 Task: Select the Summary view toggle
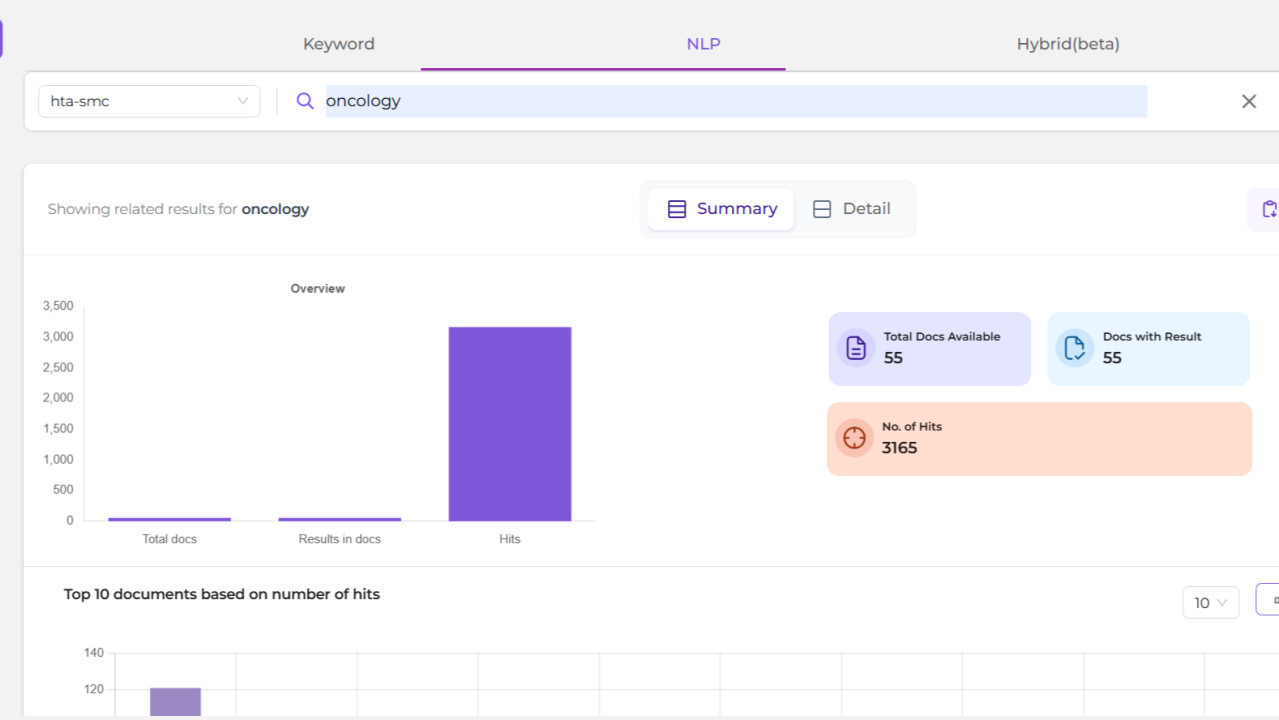click(x=721, y=209)
